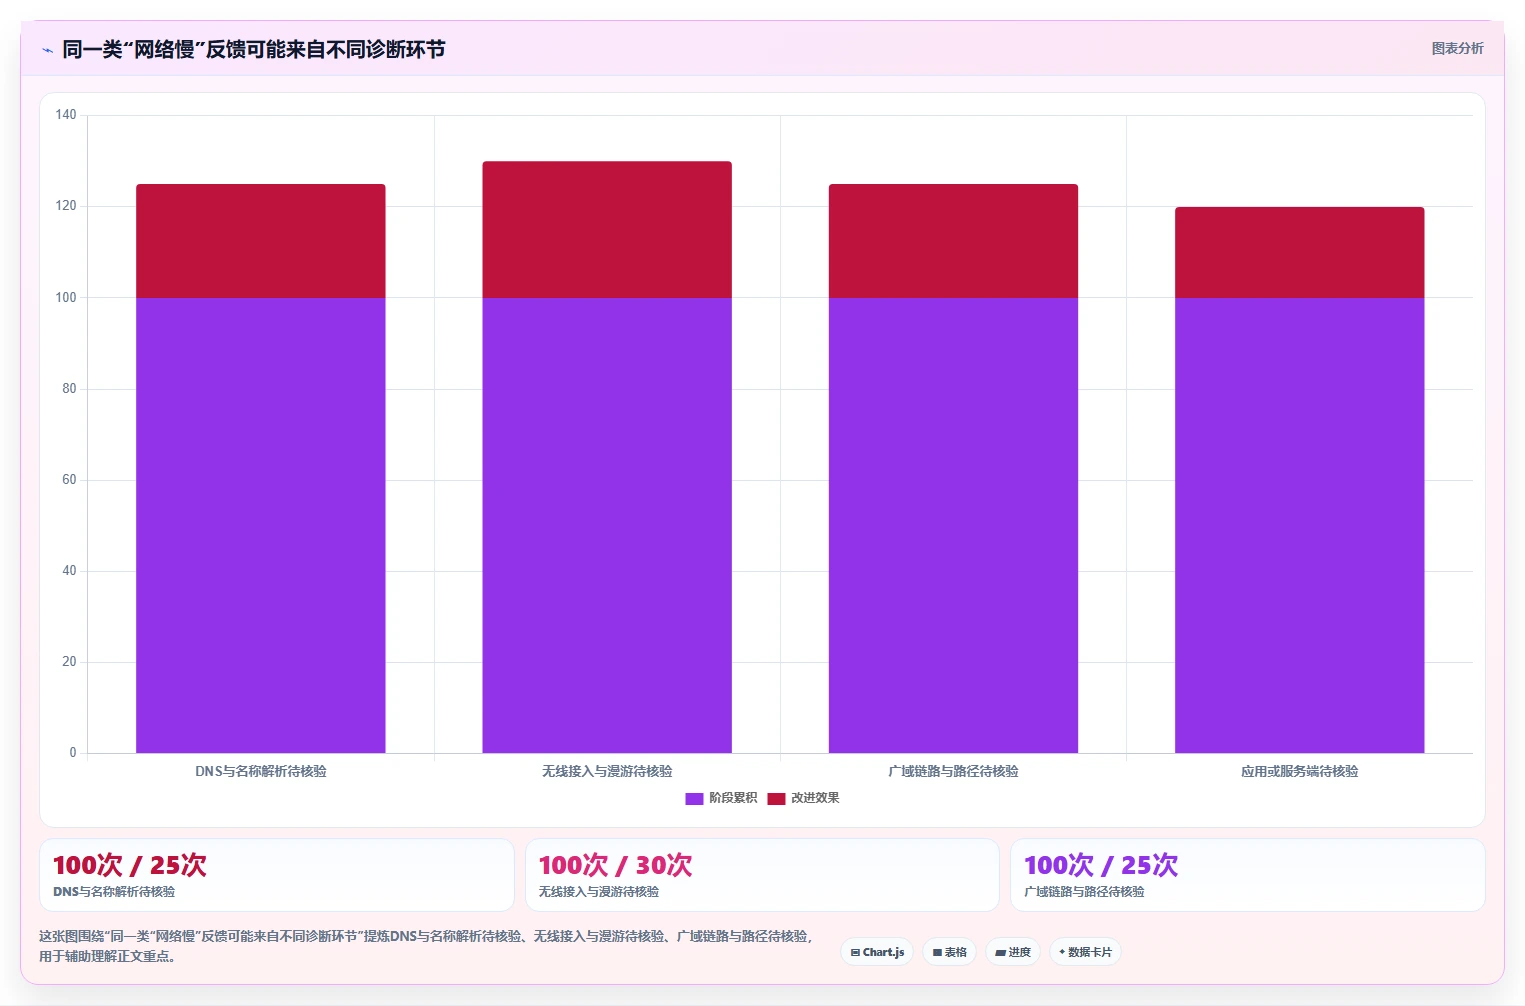Select the 数据卡片 chip
Image resolution: width=1525 pixels, height=1006 pixels.
pos(1085,952)
